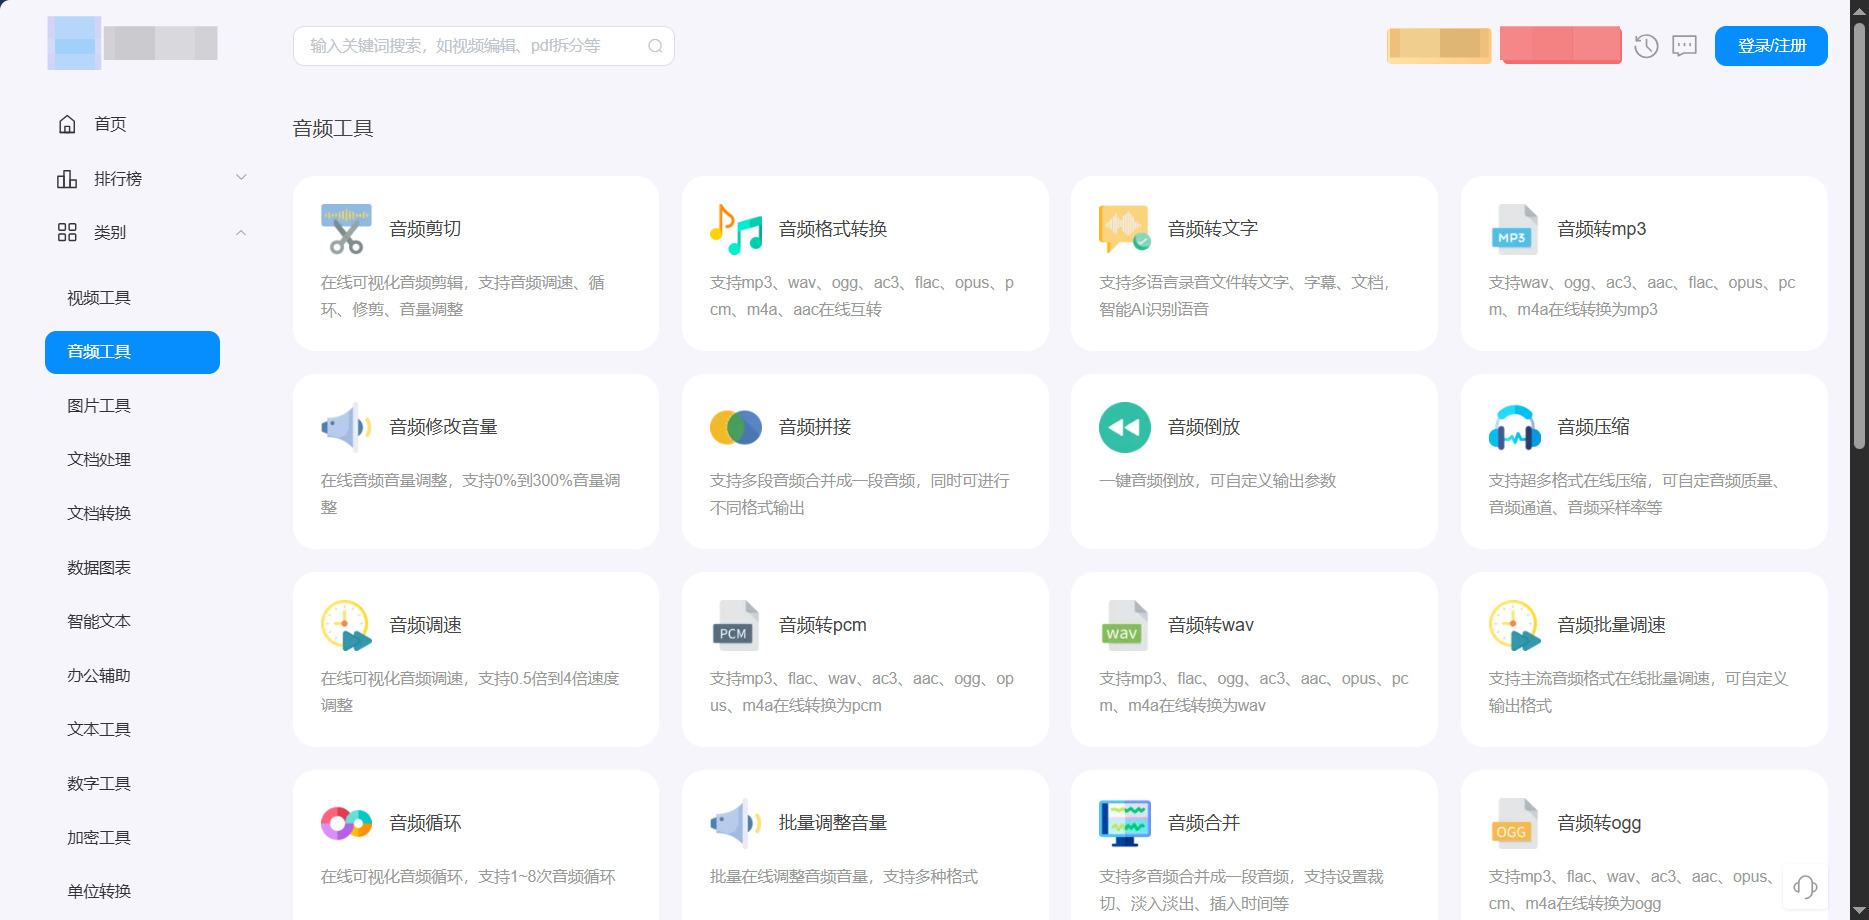Click the 音频倒放 rewind icon
The width and height of the screenshot is (1869, 920).
(1125, 427)
